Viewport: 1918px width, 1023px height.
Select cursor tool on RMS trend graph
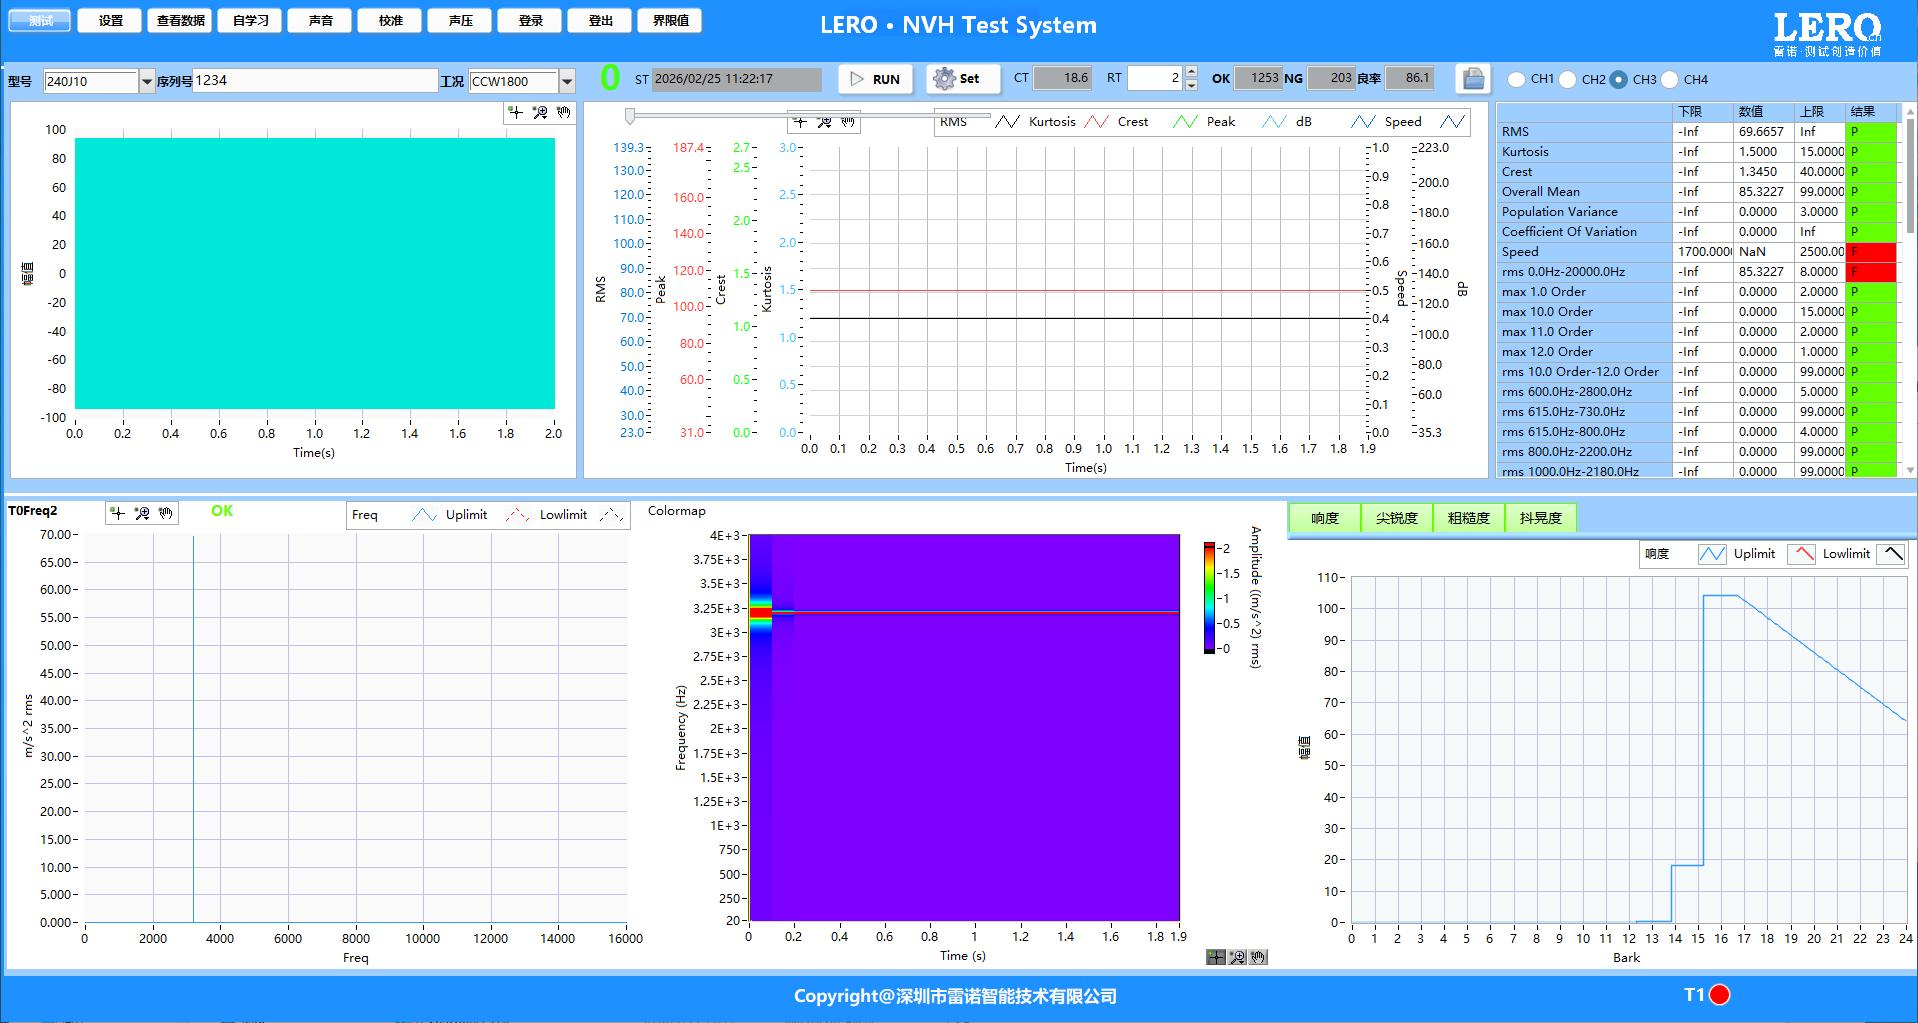(x=800, y=122)
